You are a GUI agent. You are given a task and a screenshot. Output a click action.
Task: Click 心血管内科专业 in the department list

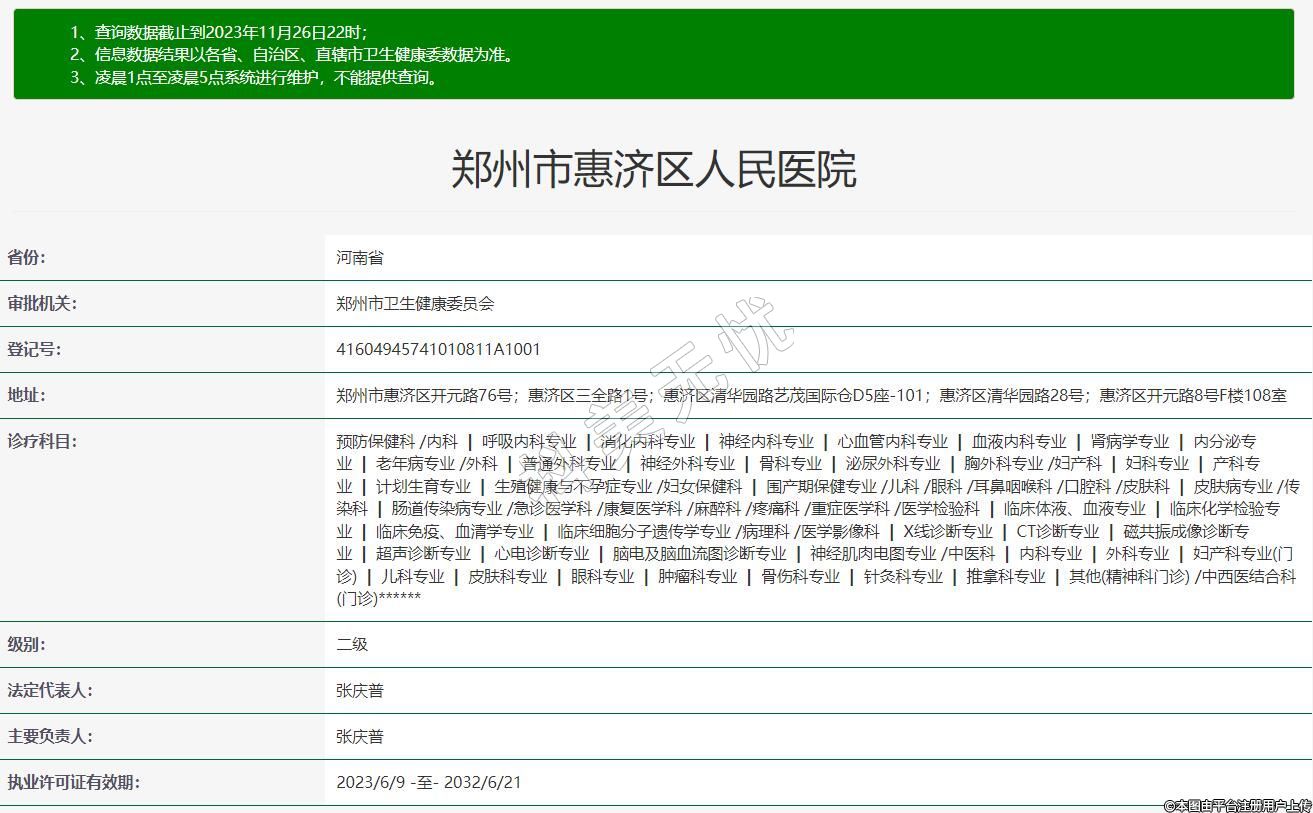(892, 442)
